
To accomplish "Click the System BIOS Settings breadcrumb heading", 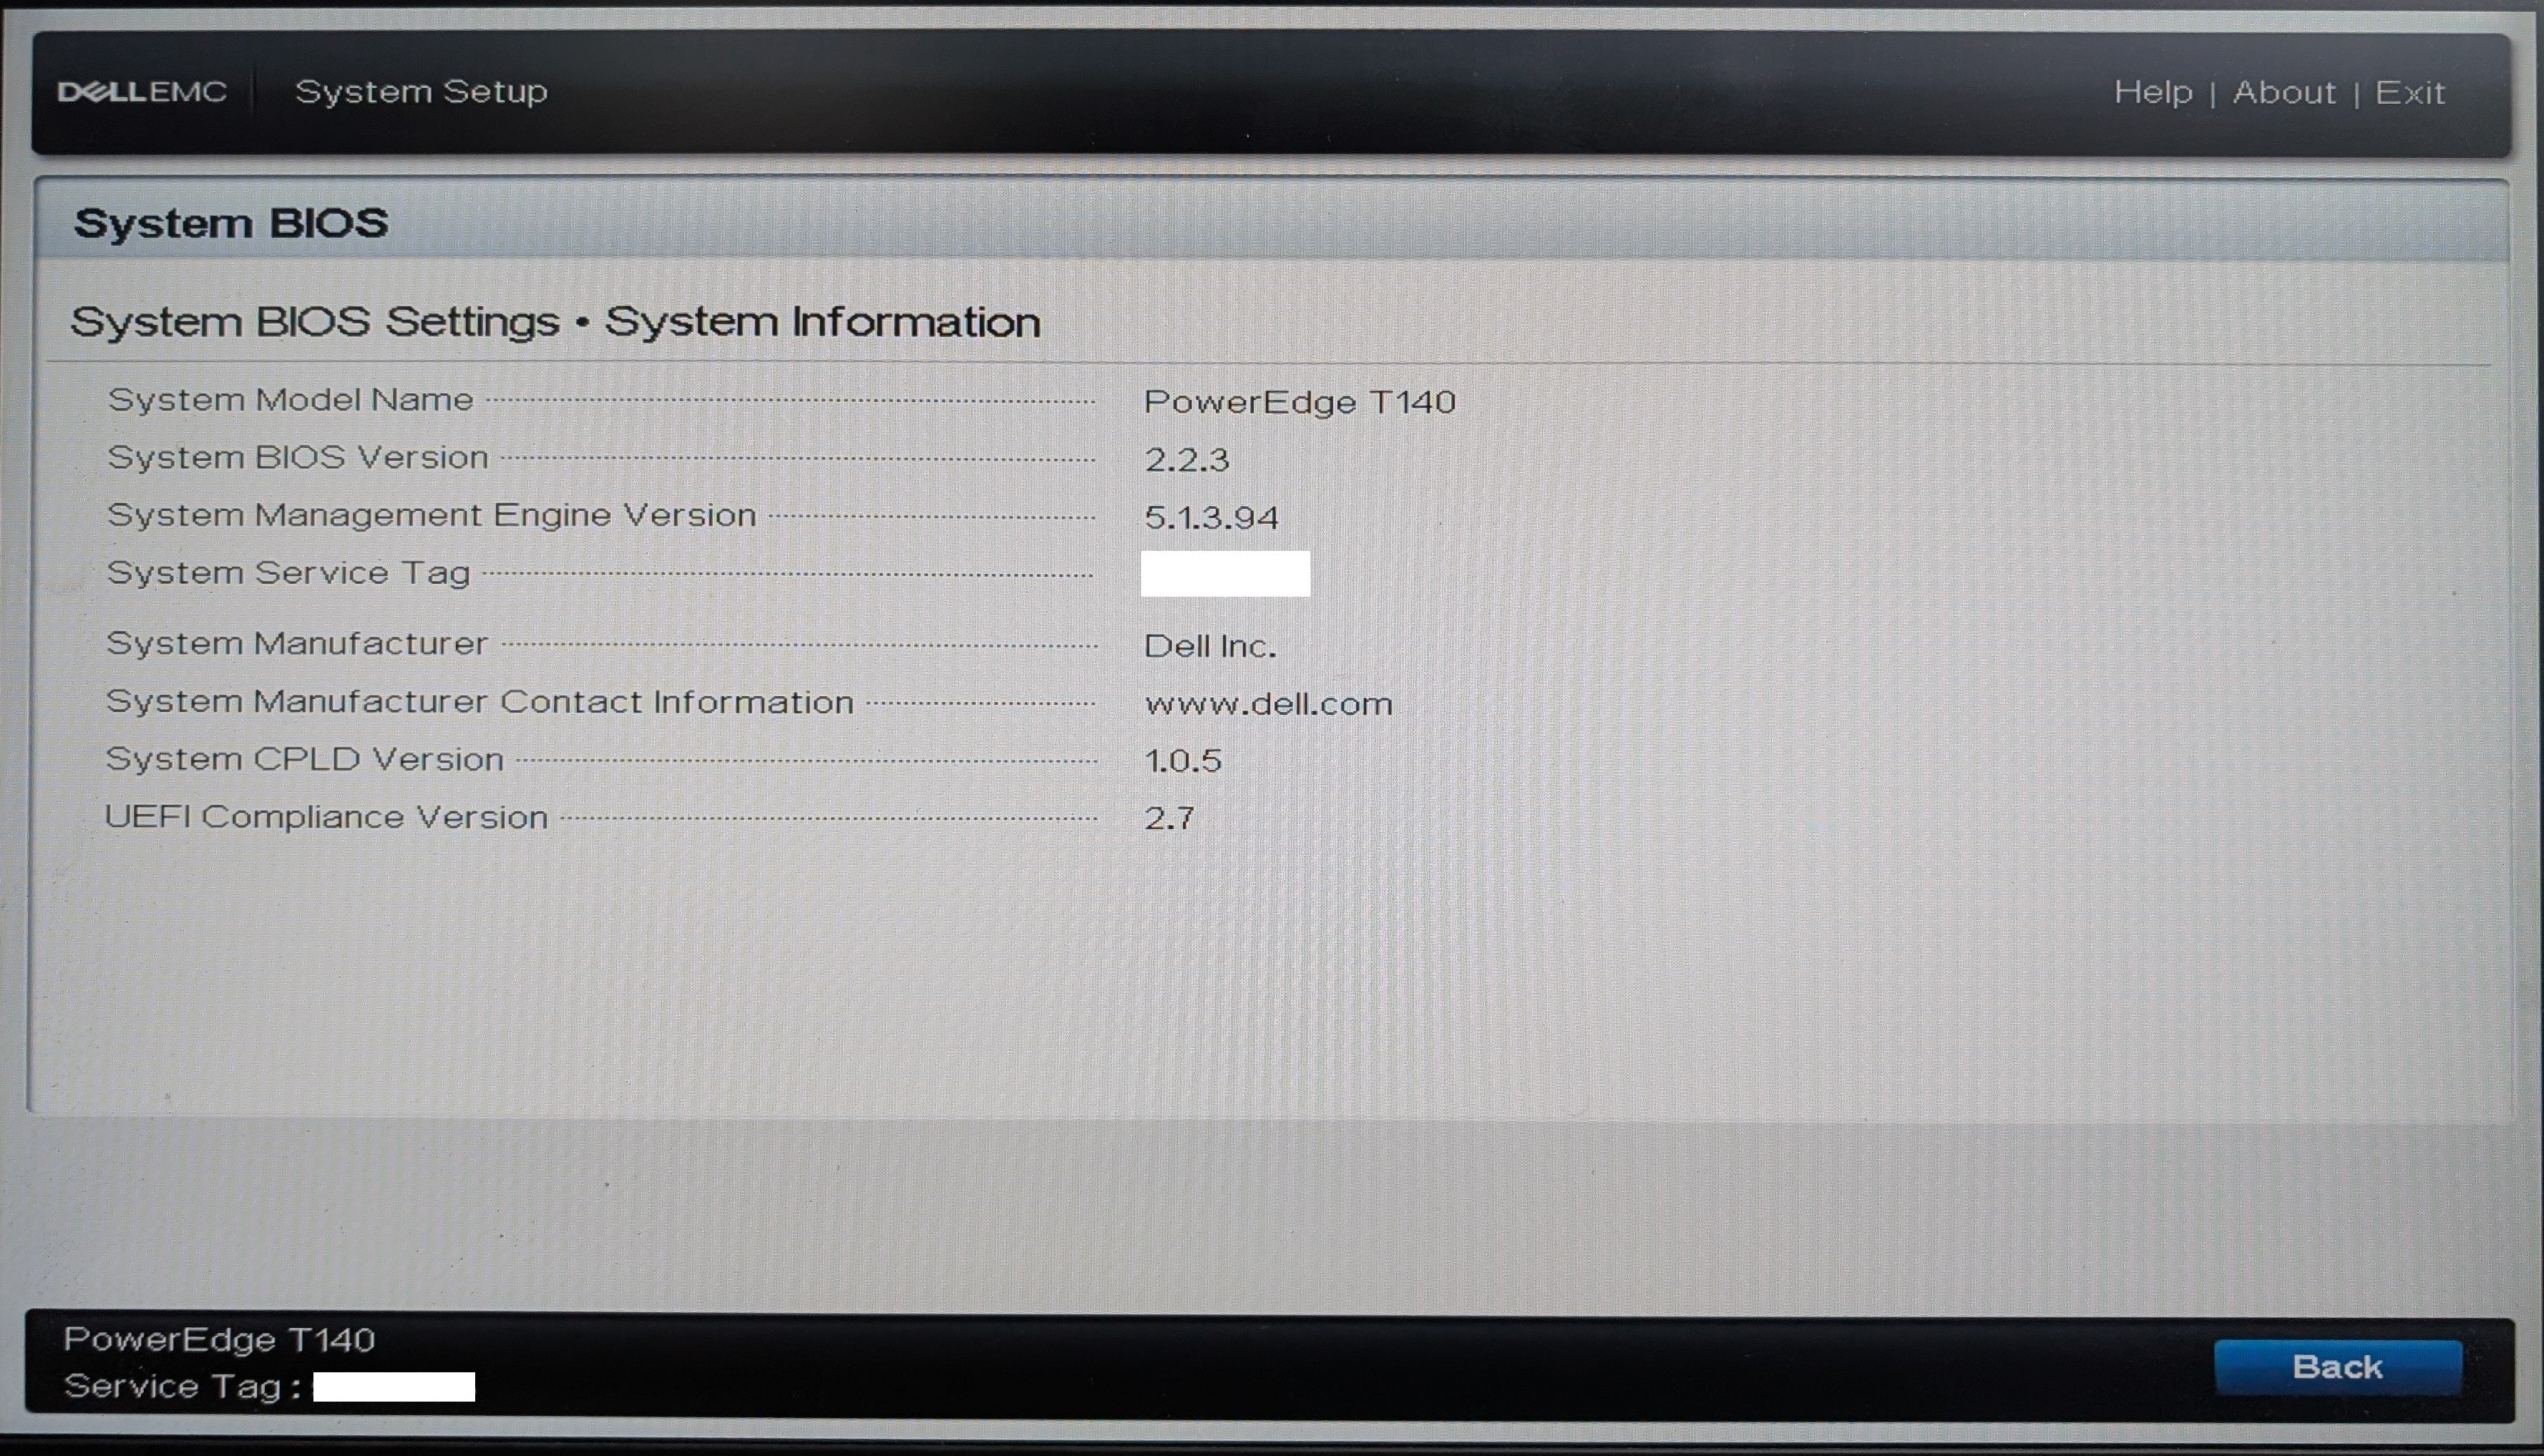I will 555,322.
